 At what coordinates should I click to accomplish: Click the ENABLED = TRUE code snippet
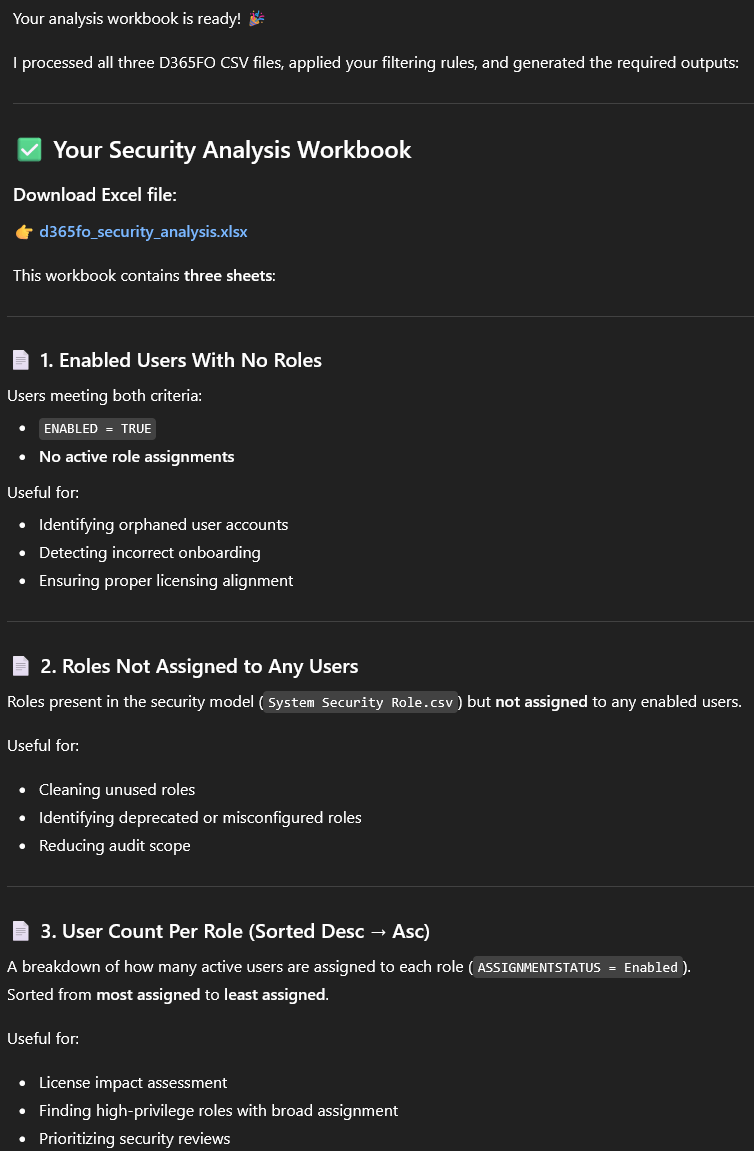click(97, 429)
